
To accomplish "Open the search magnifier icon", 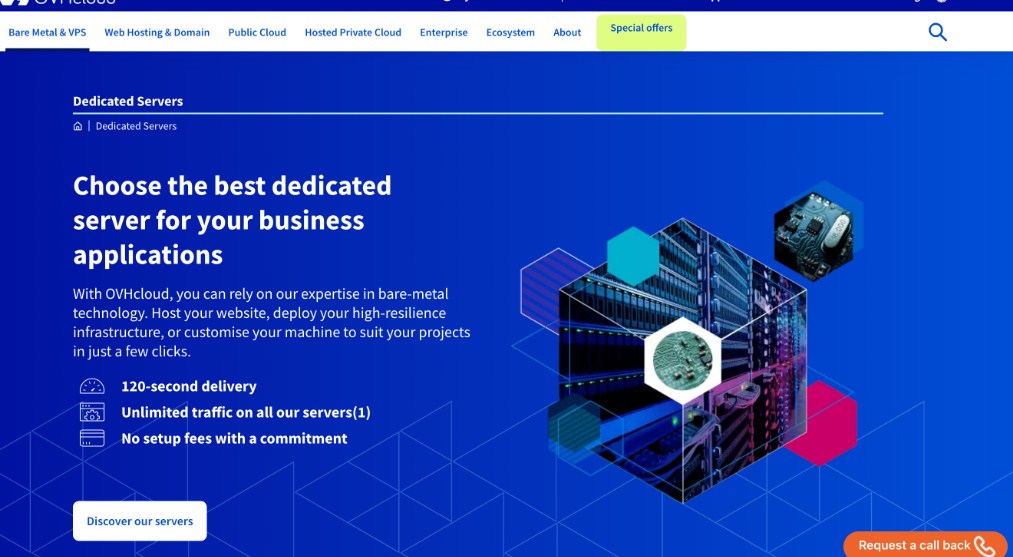I will [x=937, y=32].
